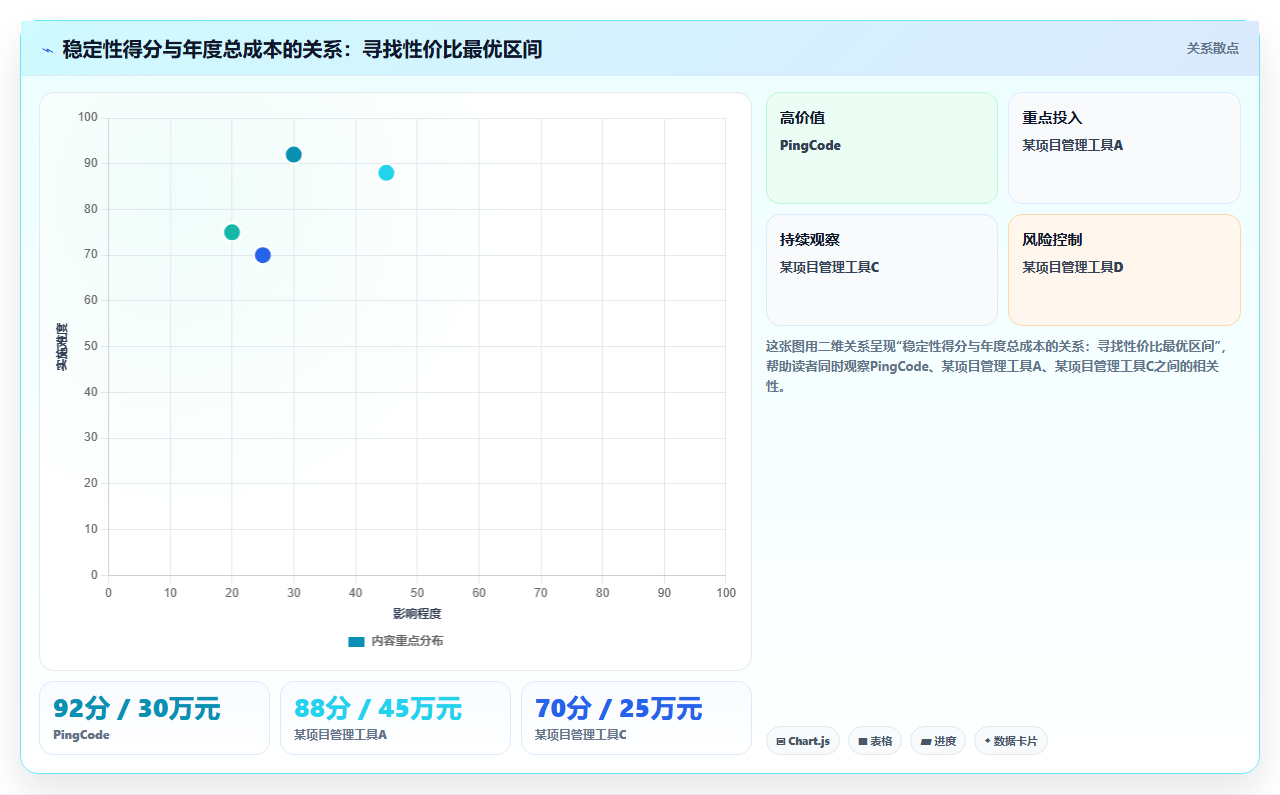Click the Chart.js tag

(x=803, y=741)
